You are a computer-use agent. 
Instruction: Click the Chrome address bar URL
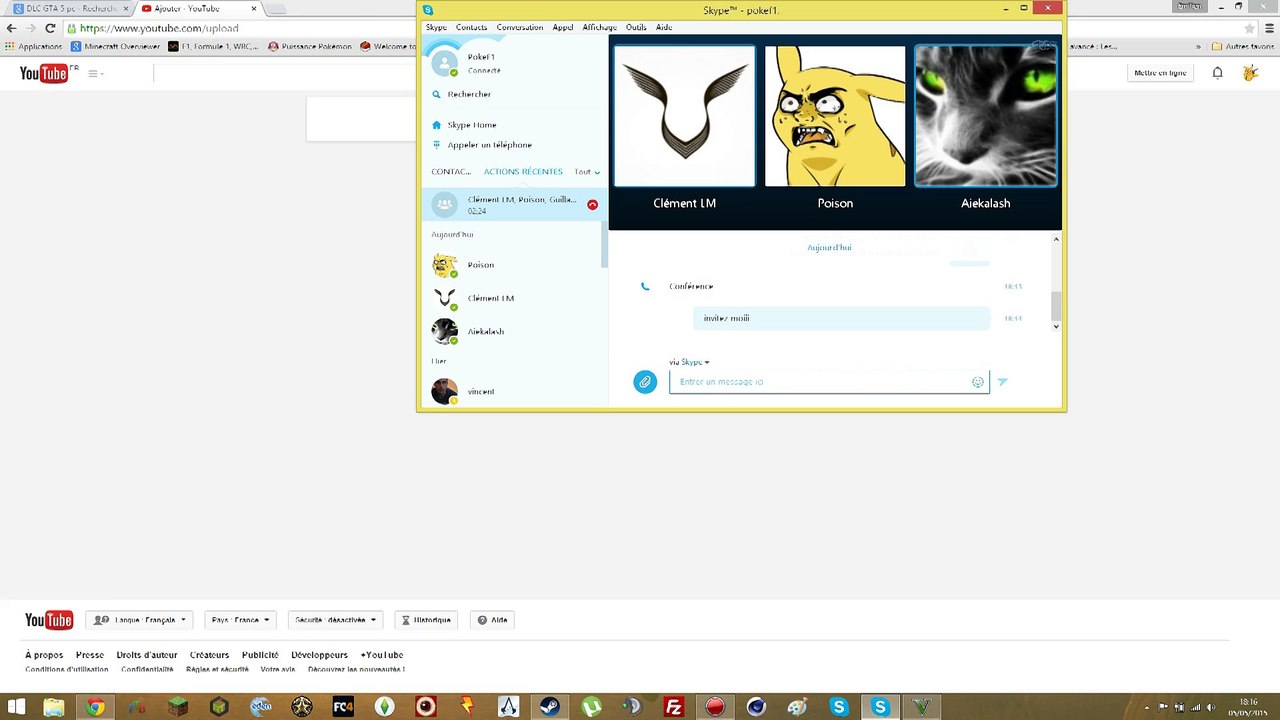click(159, 28)
